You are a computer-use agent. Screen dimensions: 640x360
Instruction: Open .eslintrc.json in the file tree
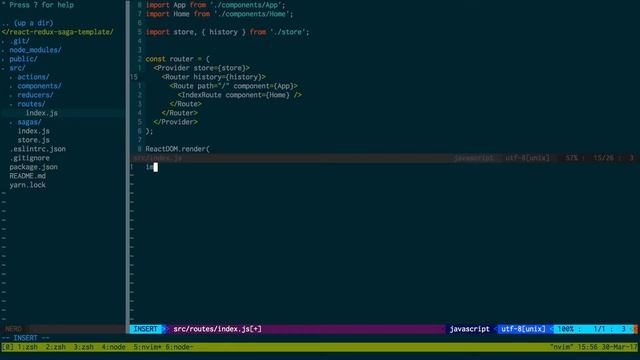click(x=38, y=149)
